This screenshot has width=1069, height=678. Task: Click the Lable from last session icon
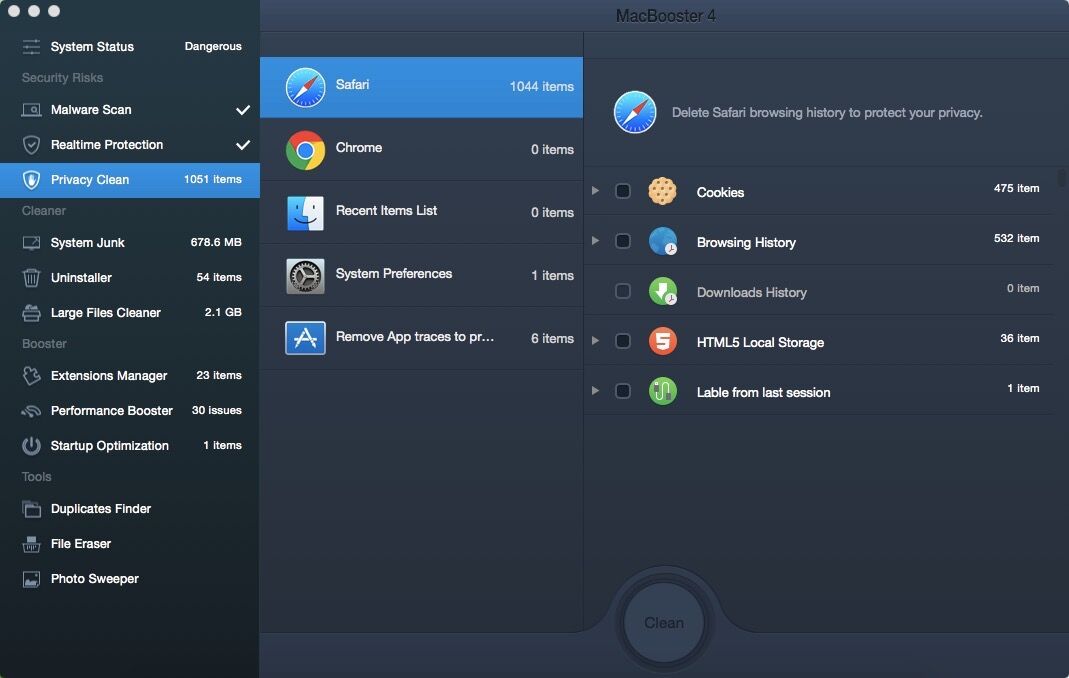coord(662,391)
